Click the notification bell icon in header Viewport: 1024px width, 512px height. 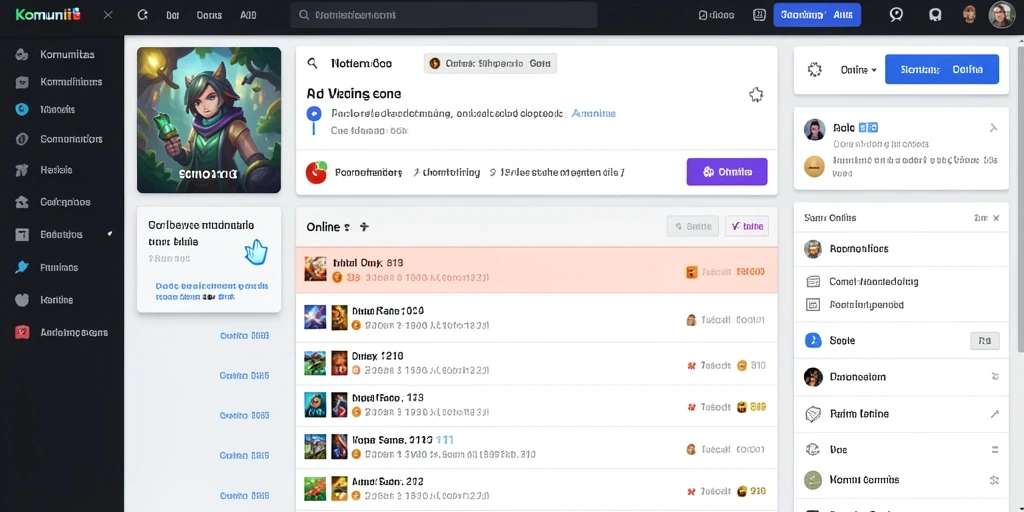pyautogui.click(x=936, y=14)
